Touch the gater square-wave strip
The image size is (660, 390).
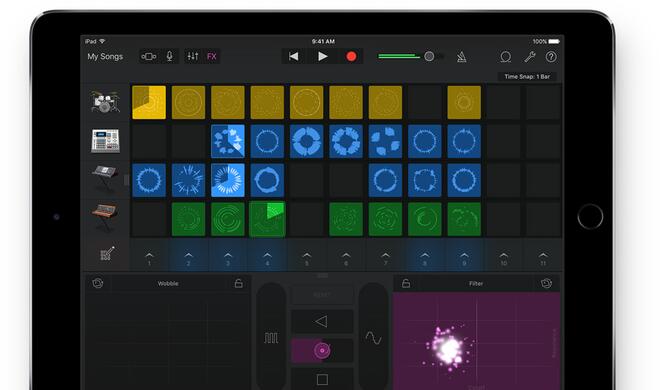271,337
